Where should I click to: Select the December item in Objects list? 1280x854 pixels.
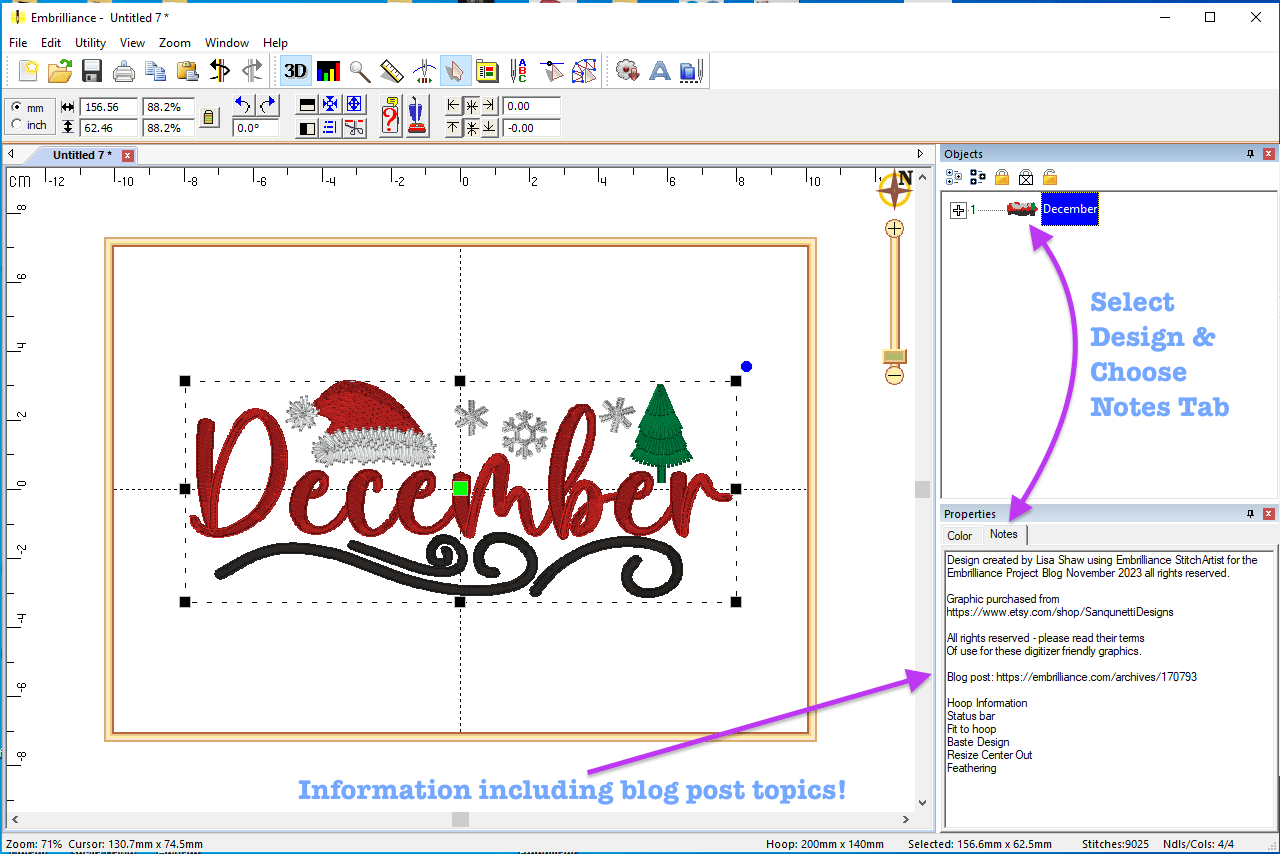(1070, 210)
